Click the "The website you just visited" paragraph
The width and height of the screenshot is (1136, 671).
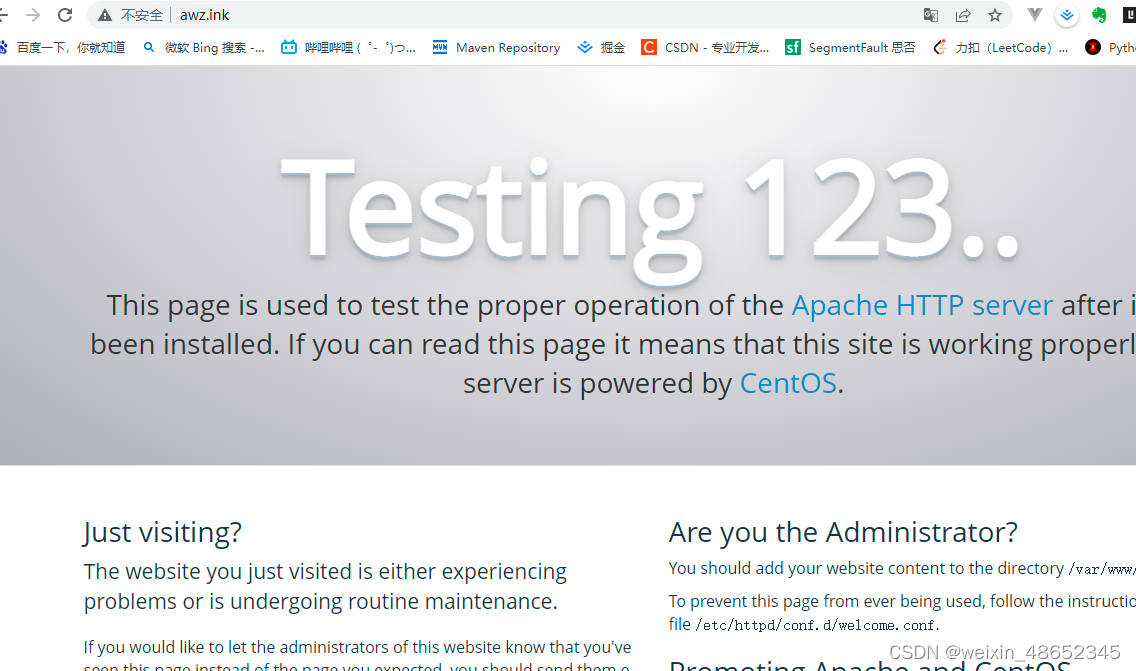click(325, 586)
